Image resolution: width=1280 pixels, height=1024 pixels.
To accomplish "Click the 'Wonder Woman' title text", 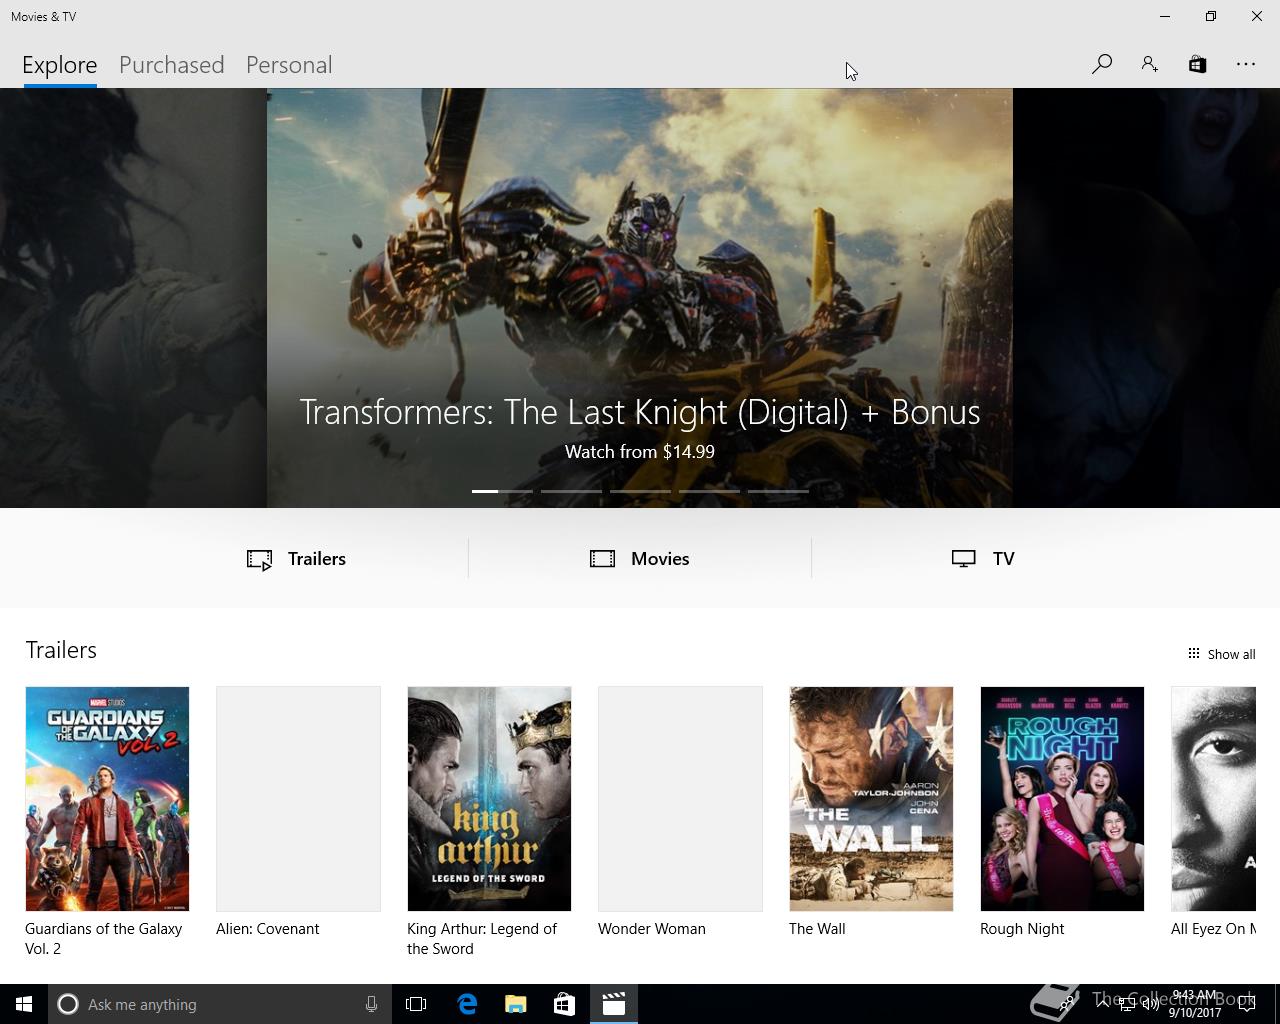I will (652, 929).
